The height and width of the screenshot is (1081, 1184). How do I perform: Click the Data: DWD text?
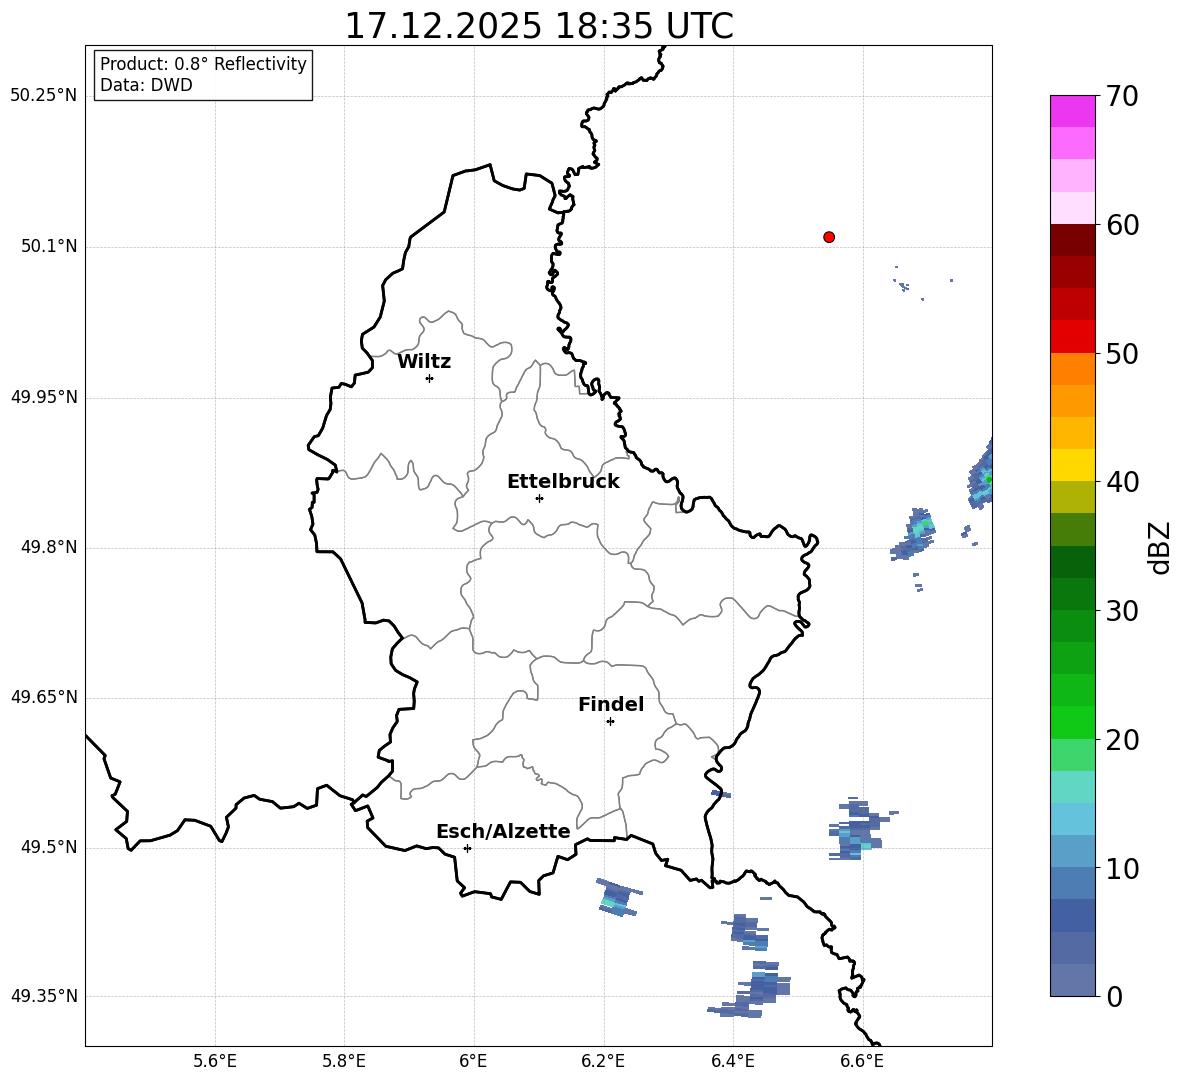[146, 85]
